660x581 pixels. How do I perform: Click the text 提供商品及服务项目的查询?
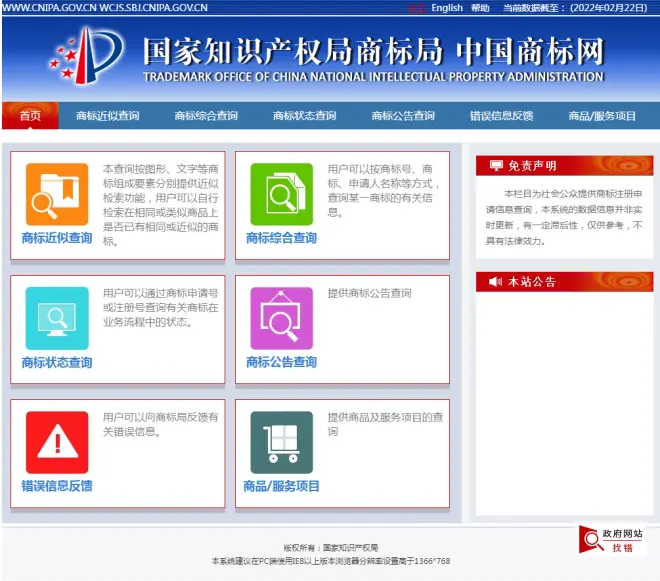(386, 424)
